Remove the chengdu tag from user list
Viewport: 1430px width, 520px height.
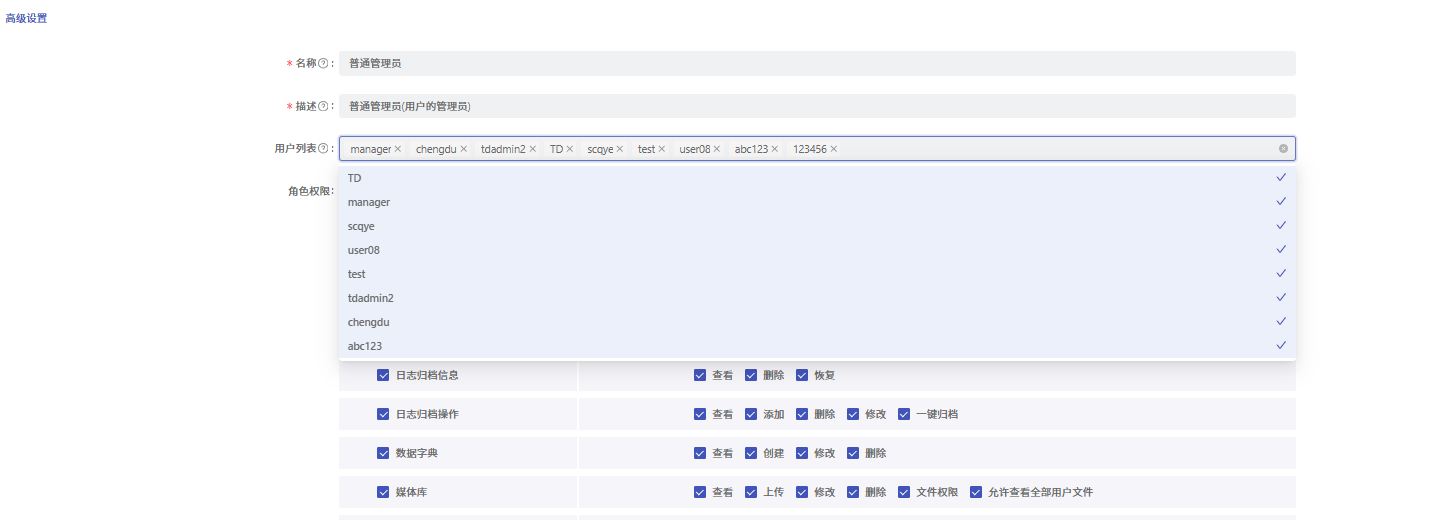tap(464, 149)
